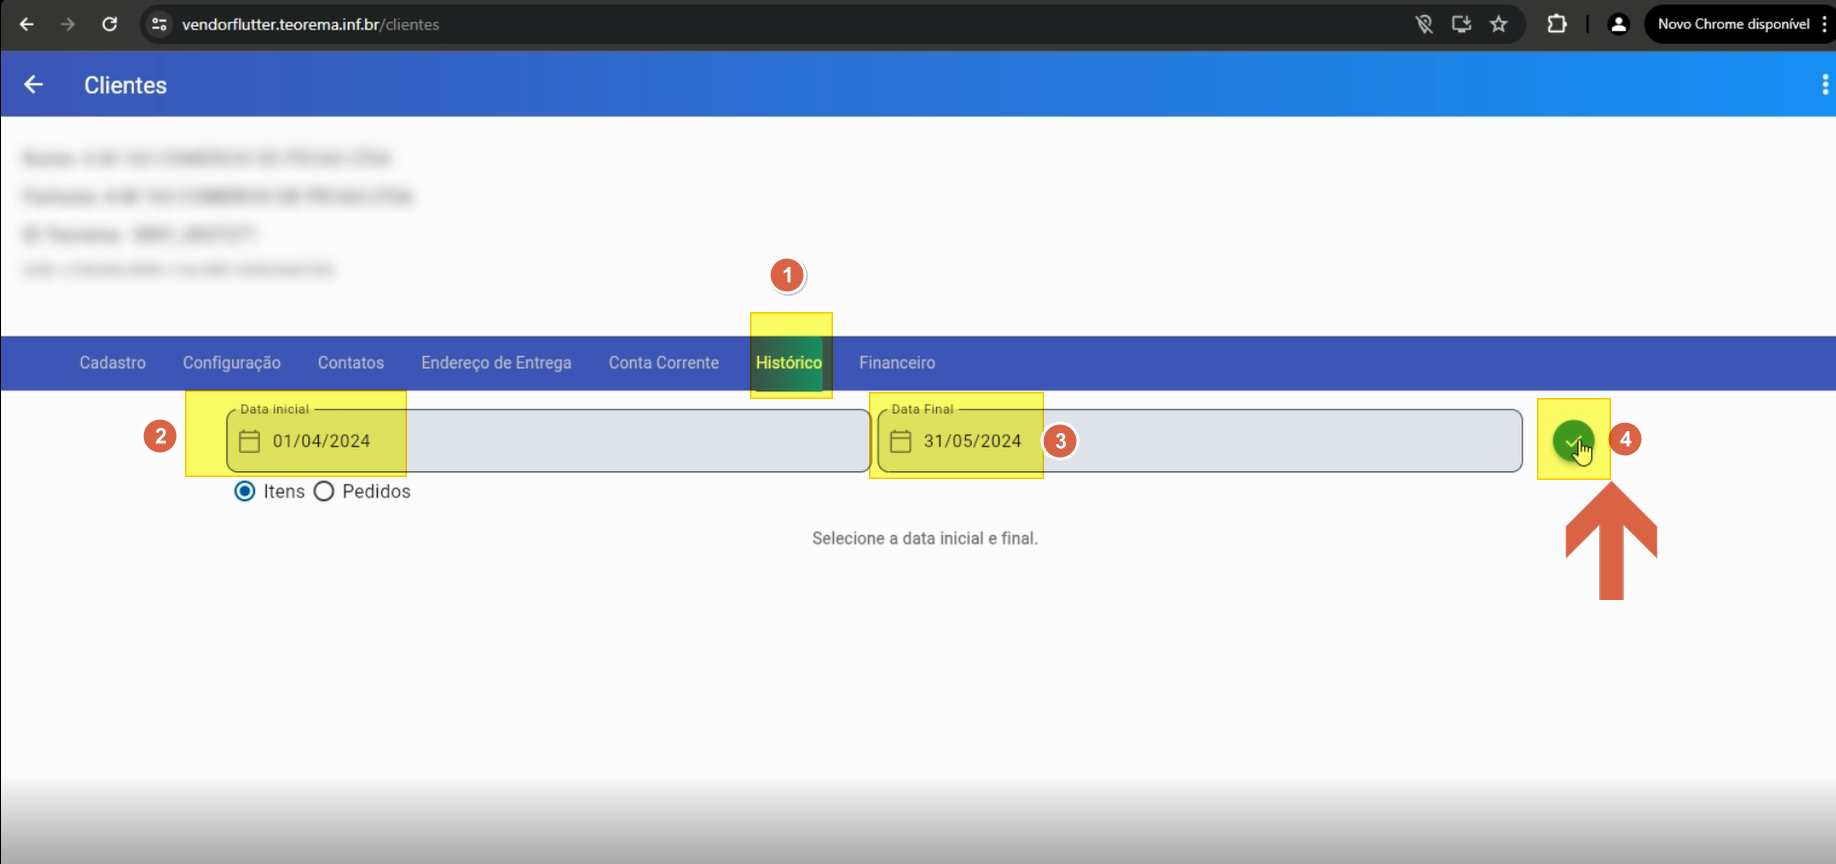Viewport: 1836px width, 864px height.
Task: Open the Contatos tab
Action: pyautogui.click(x=350, y=363)
